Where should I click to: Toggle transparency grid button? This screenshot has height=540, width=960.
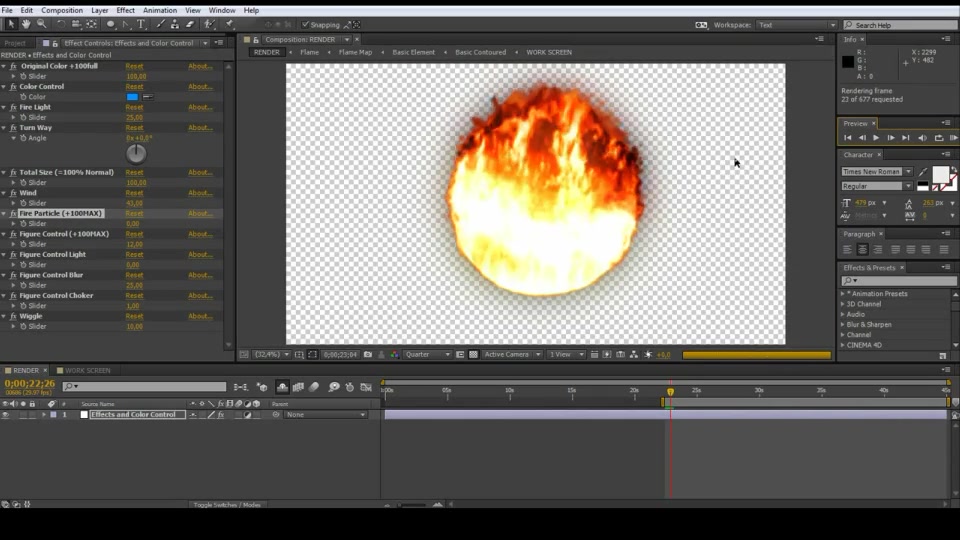coord(473,354)
